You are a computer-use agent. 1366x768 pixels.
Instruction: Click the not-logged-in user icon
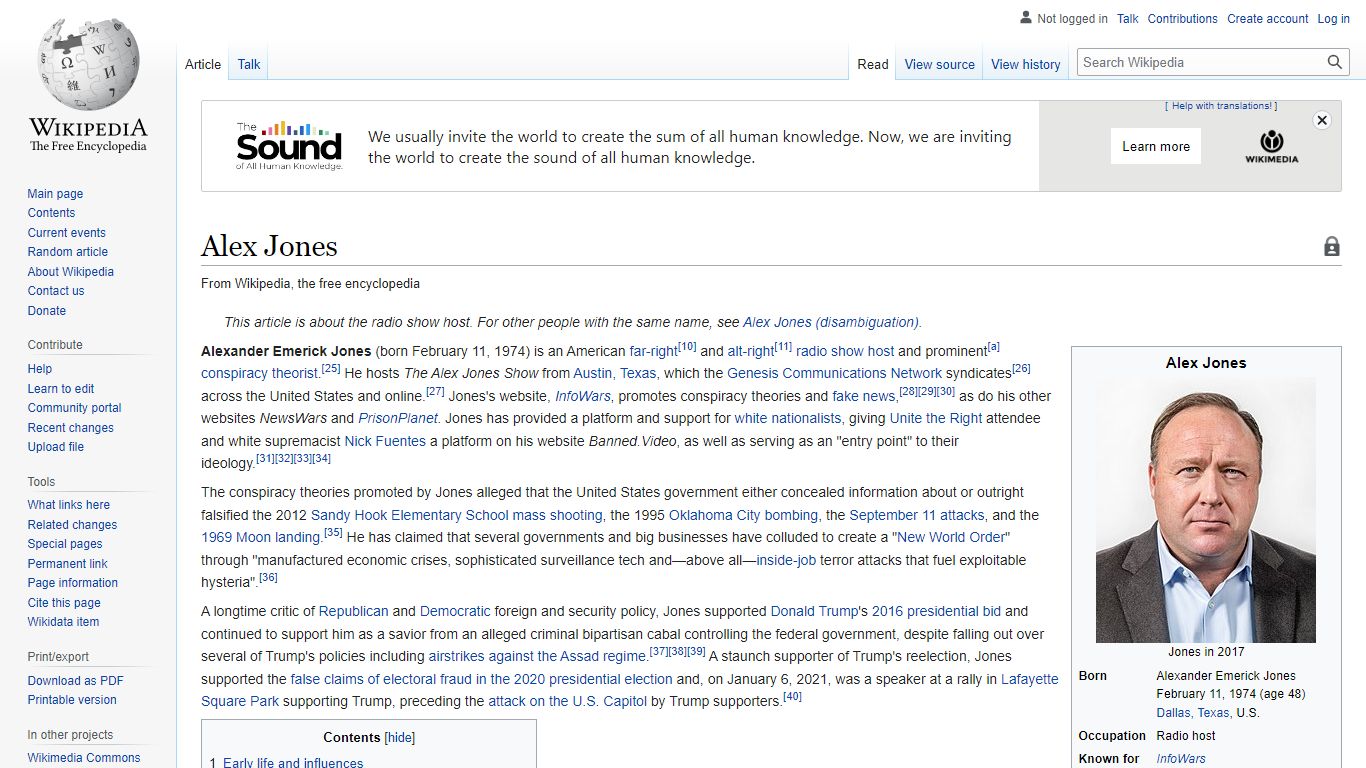click(x=1025, y=18)
